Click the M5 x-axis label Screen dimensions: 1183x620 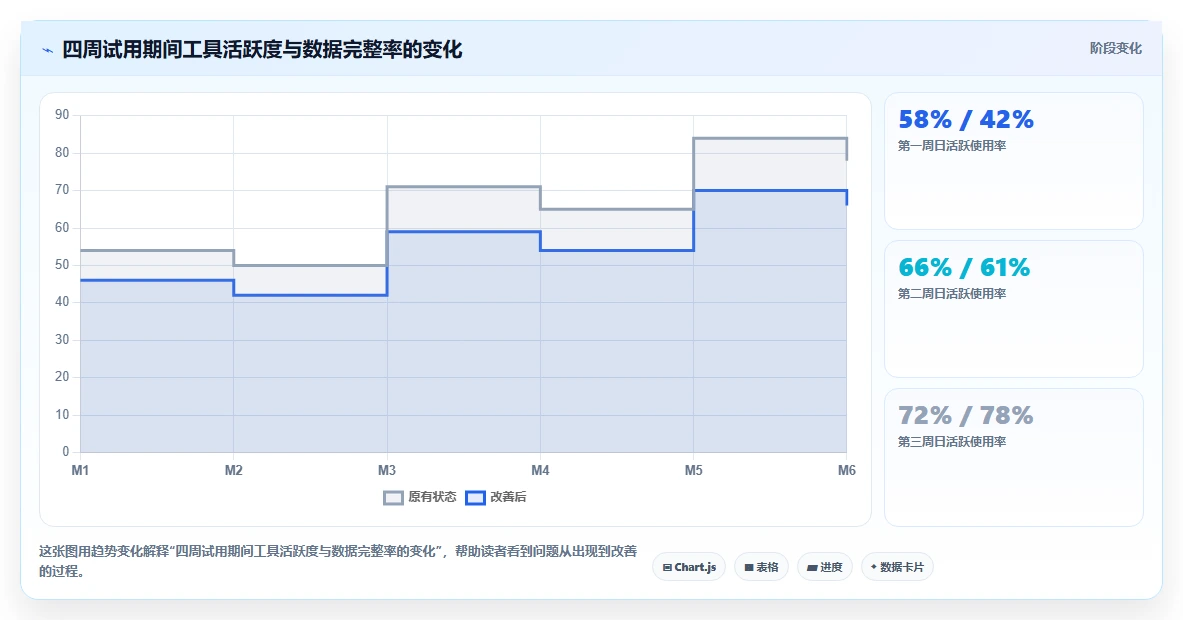coord(693,471)
